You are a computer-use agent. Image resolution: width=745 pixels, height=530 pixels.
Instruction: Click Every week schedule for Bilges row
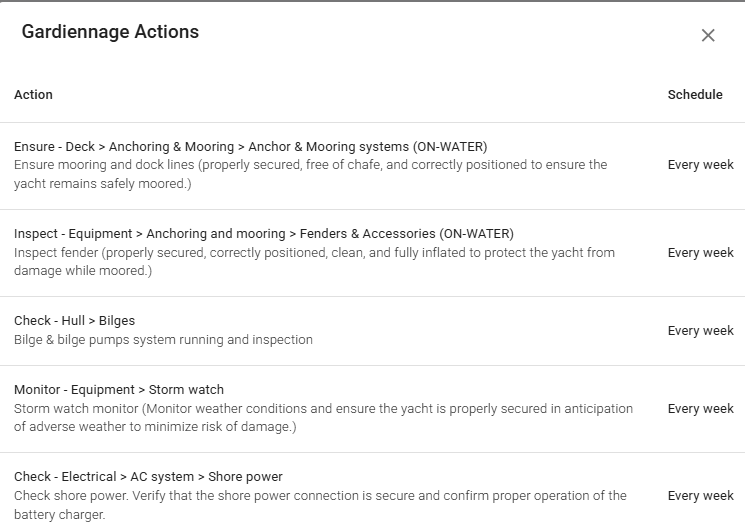coord(700,331)
